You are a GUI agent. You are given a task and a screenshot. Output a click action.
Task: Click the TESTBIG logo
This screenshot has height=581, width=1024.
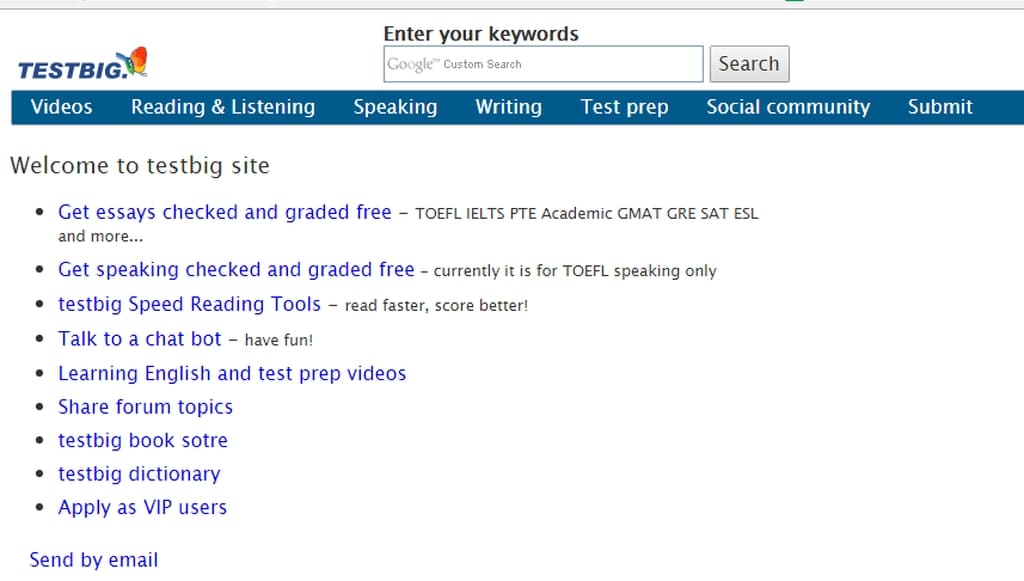coord(70,66)
